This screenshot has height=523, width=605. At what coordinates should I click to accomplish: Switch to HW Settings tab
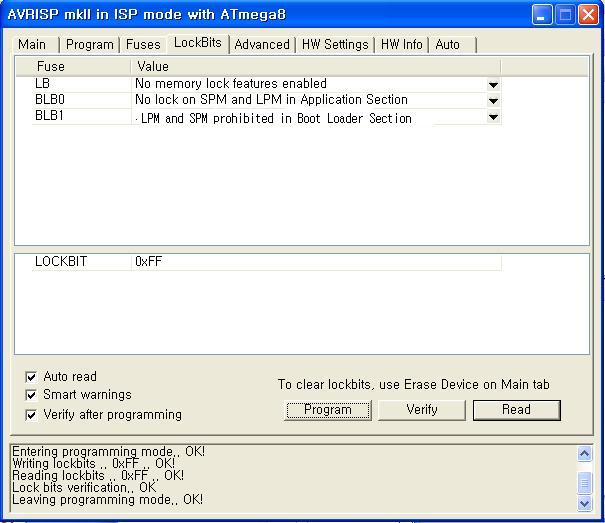(x=335, y=44)
